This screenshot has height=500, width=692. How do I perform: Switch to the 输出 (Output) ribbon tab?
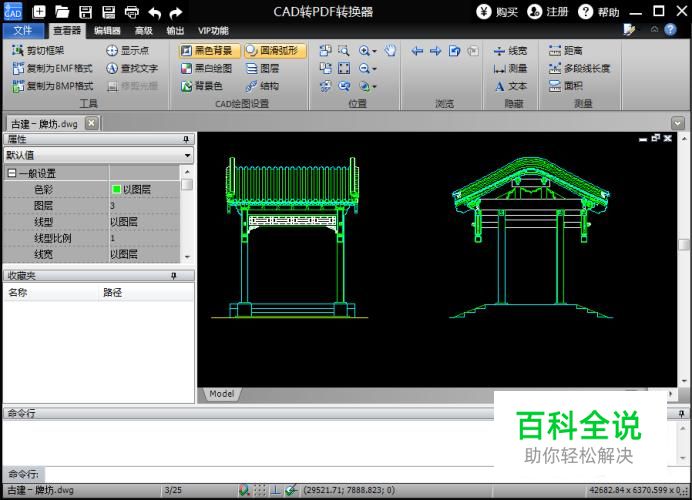[x=175, y=31]
